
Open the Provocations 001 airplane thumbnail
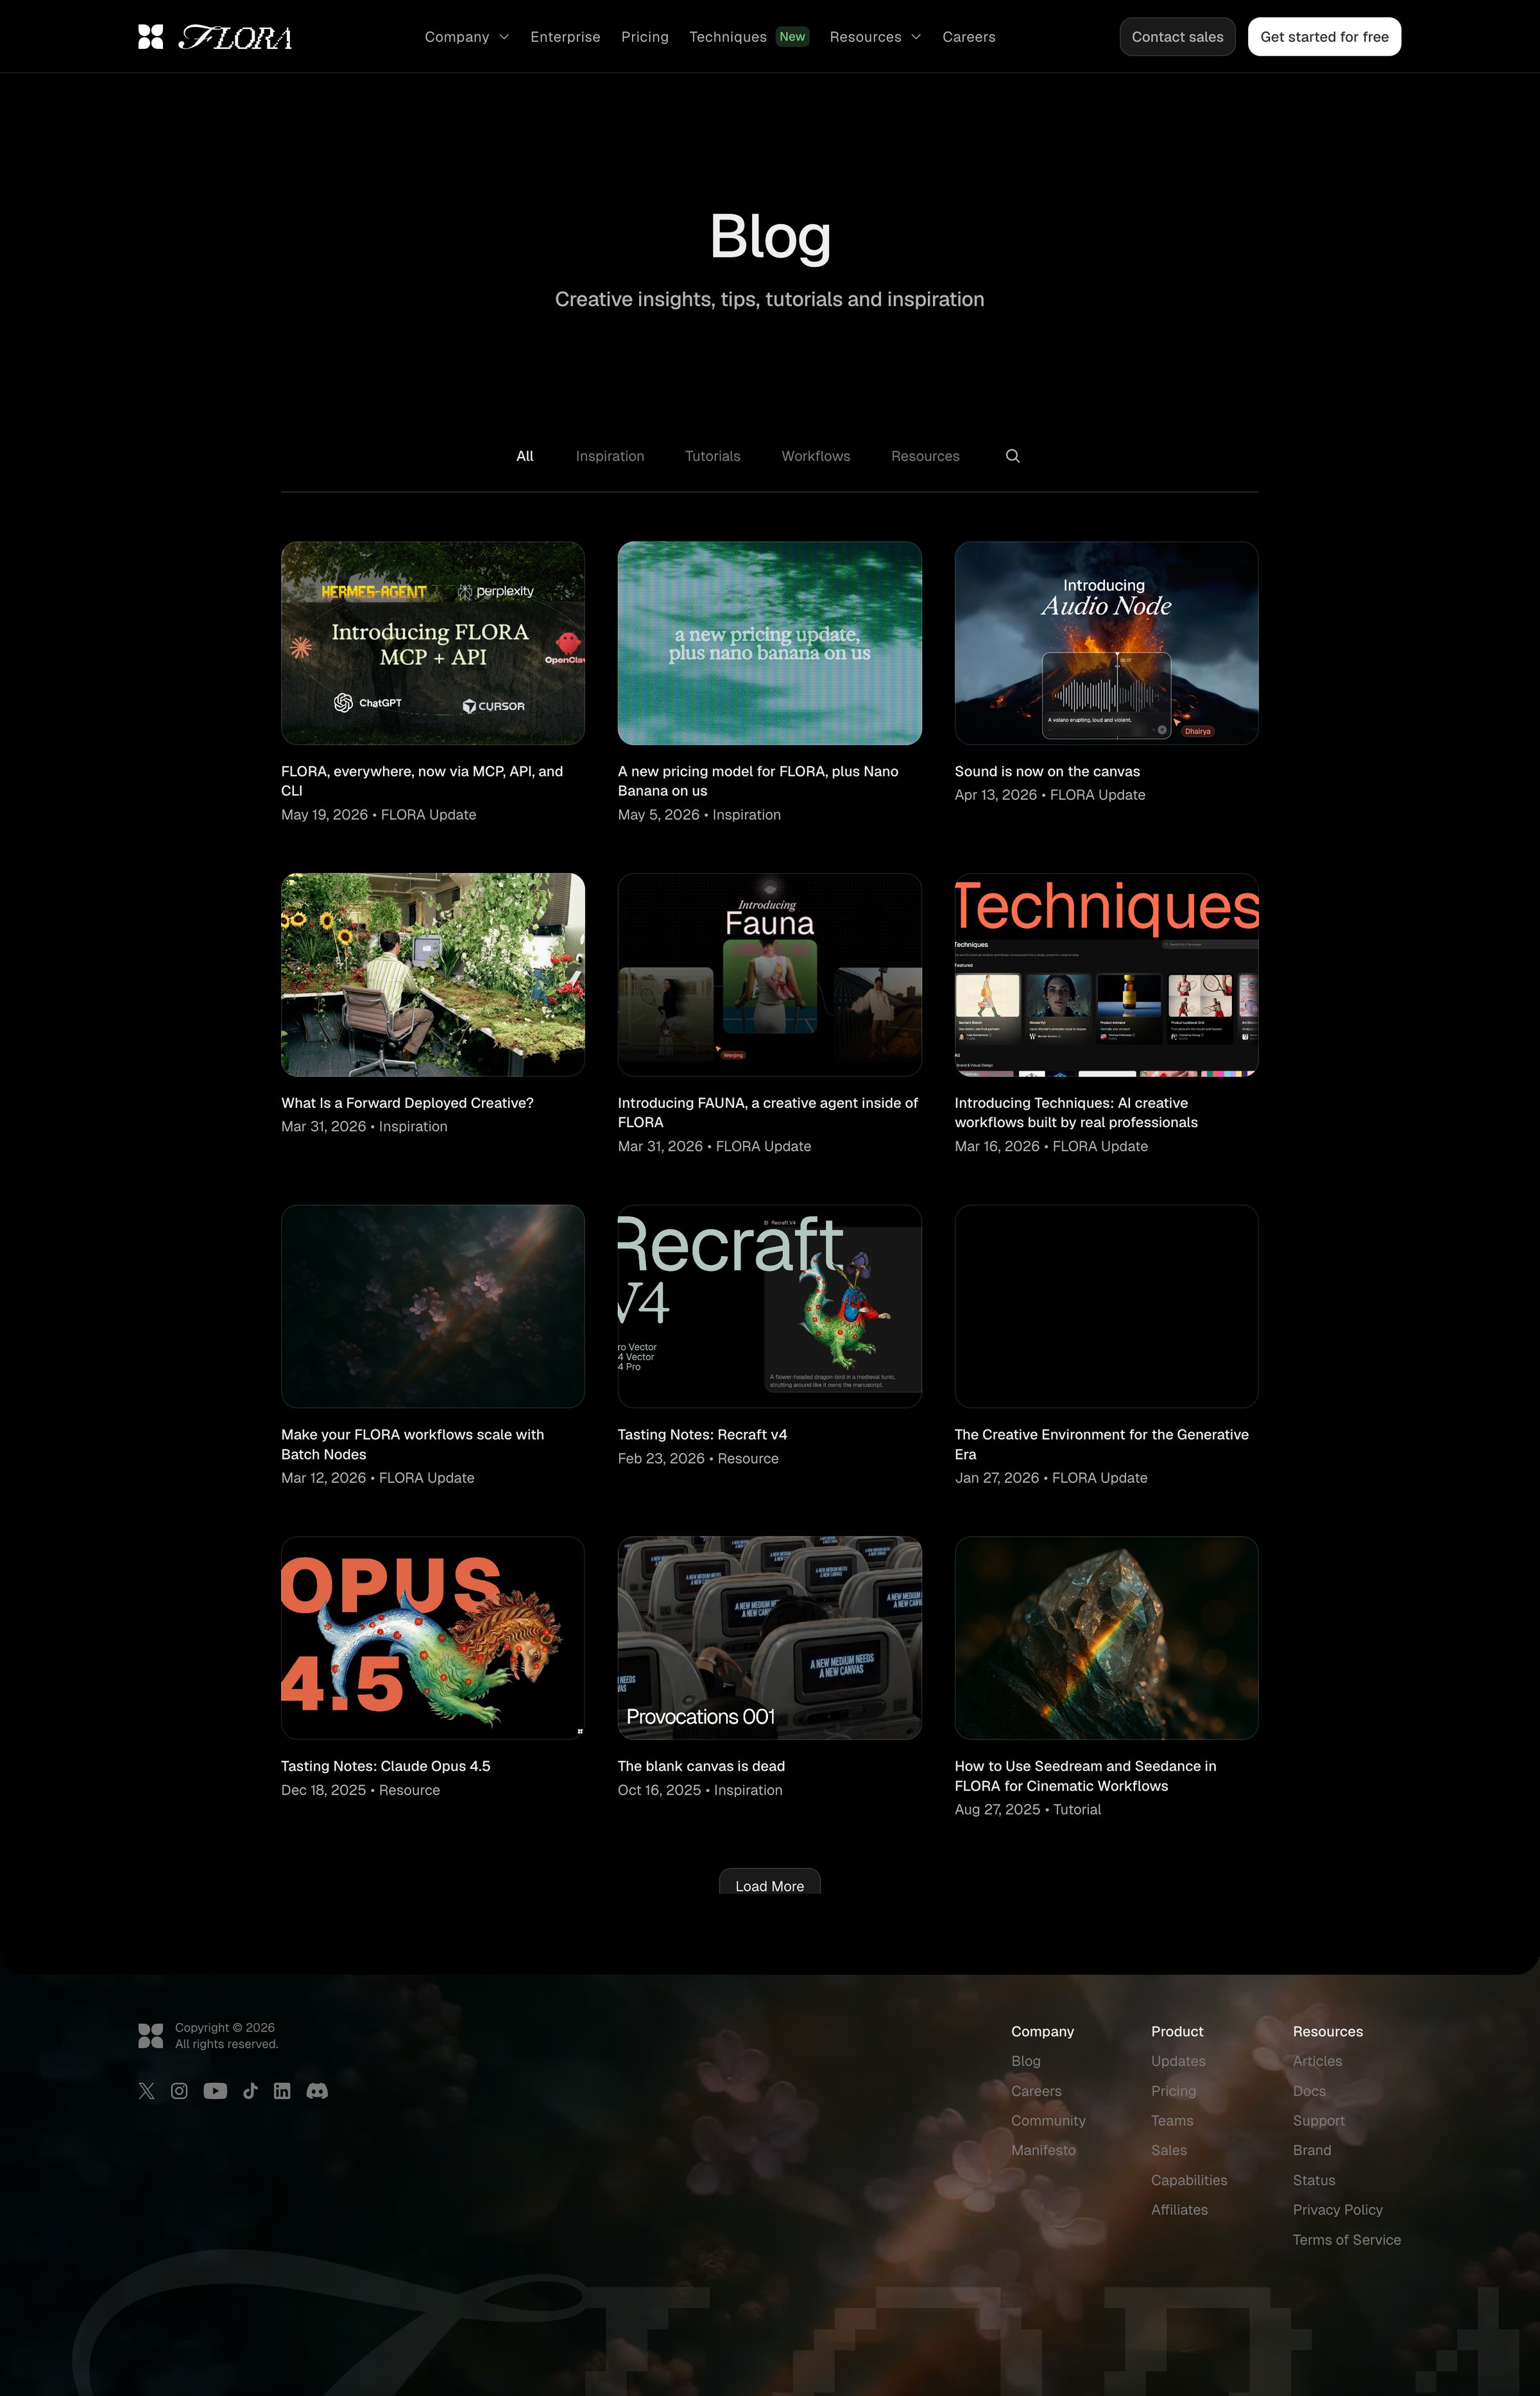tap(770, 1638)
